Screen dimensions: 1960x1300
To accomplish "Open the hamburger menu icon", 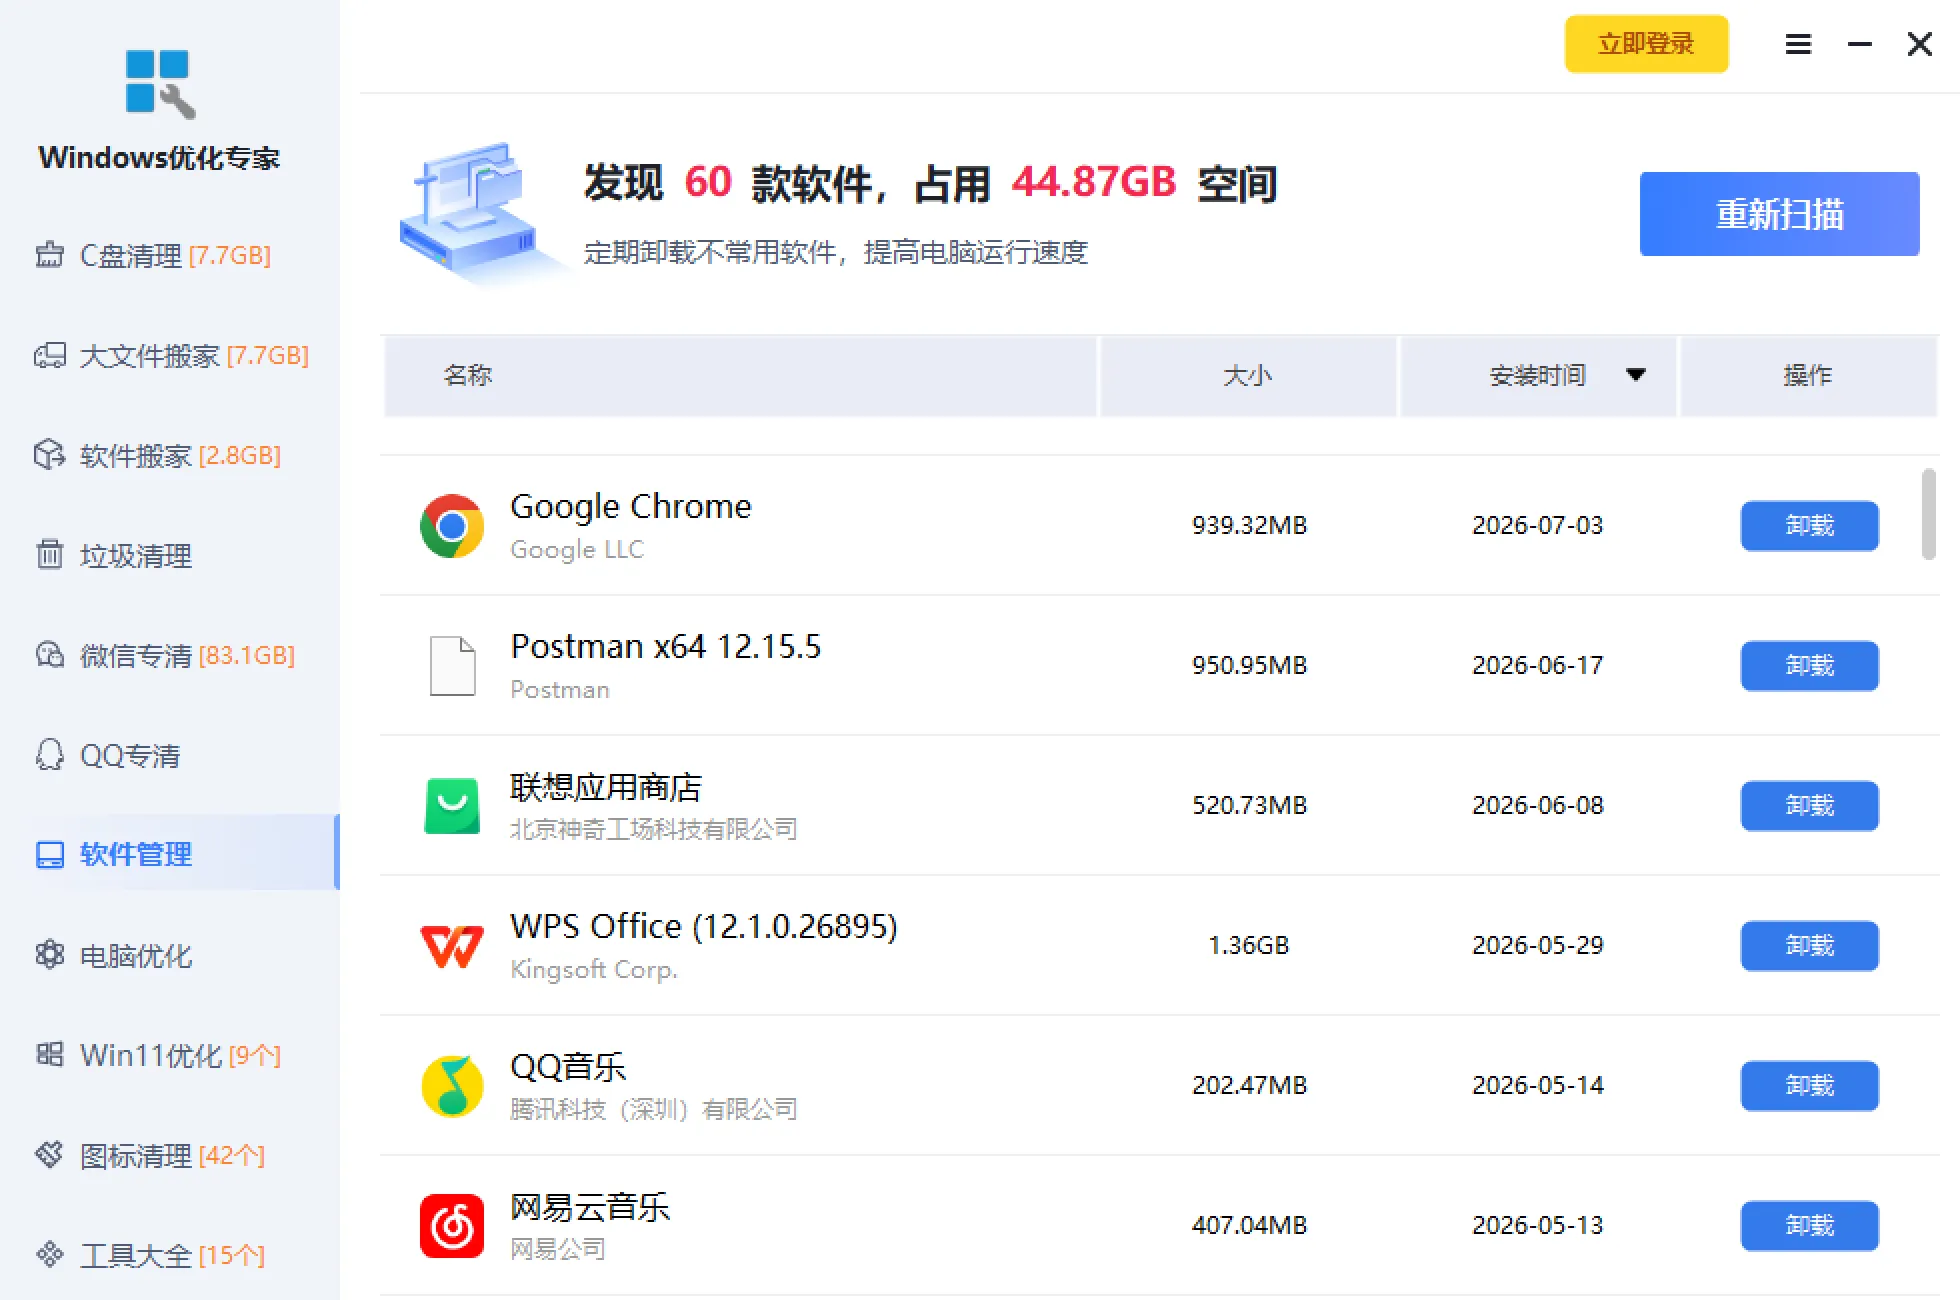I will [x=1798, y=44].
